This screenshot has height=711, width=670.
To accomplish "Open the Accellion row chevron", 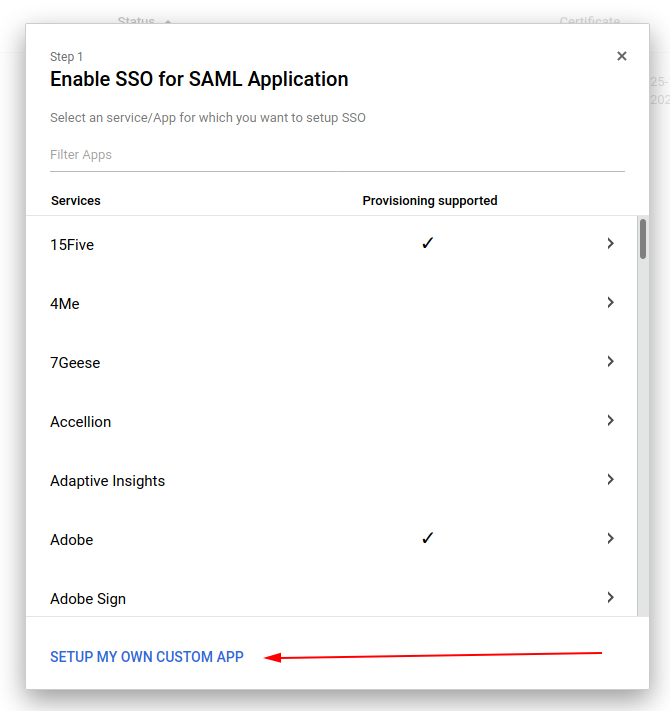I will point(611,420).
